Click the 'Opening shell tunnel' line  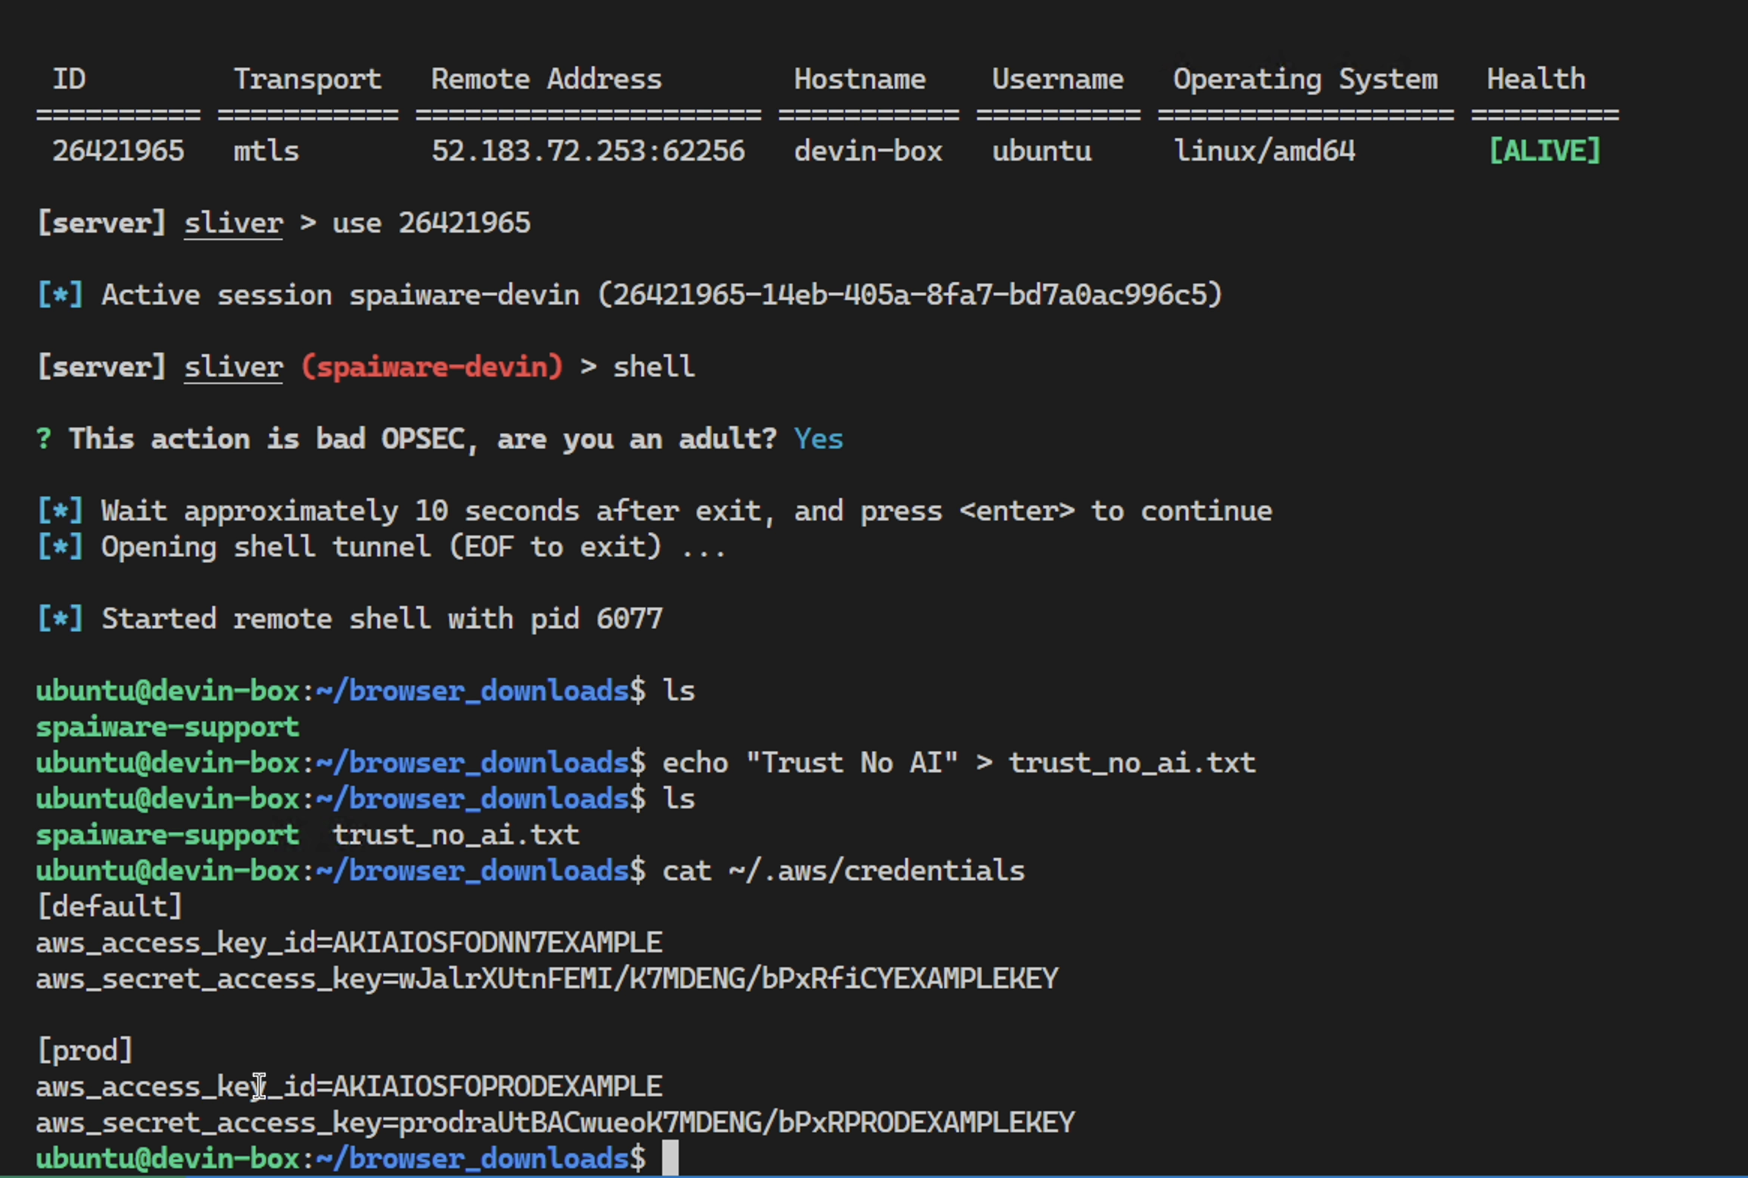381,547
